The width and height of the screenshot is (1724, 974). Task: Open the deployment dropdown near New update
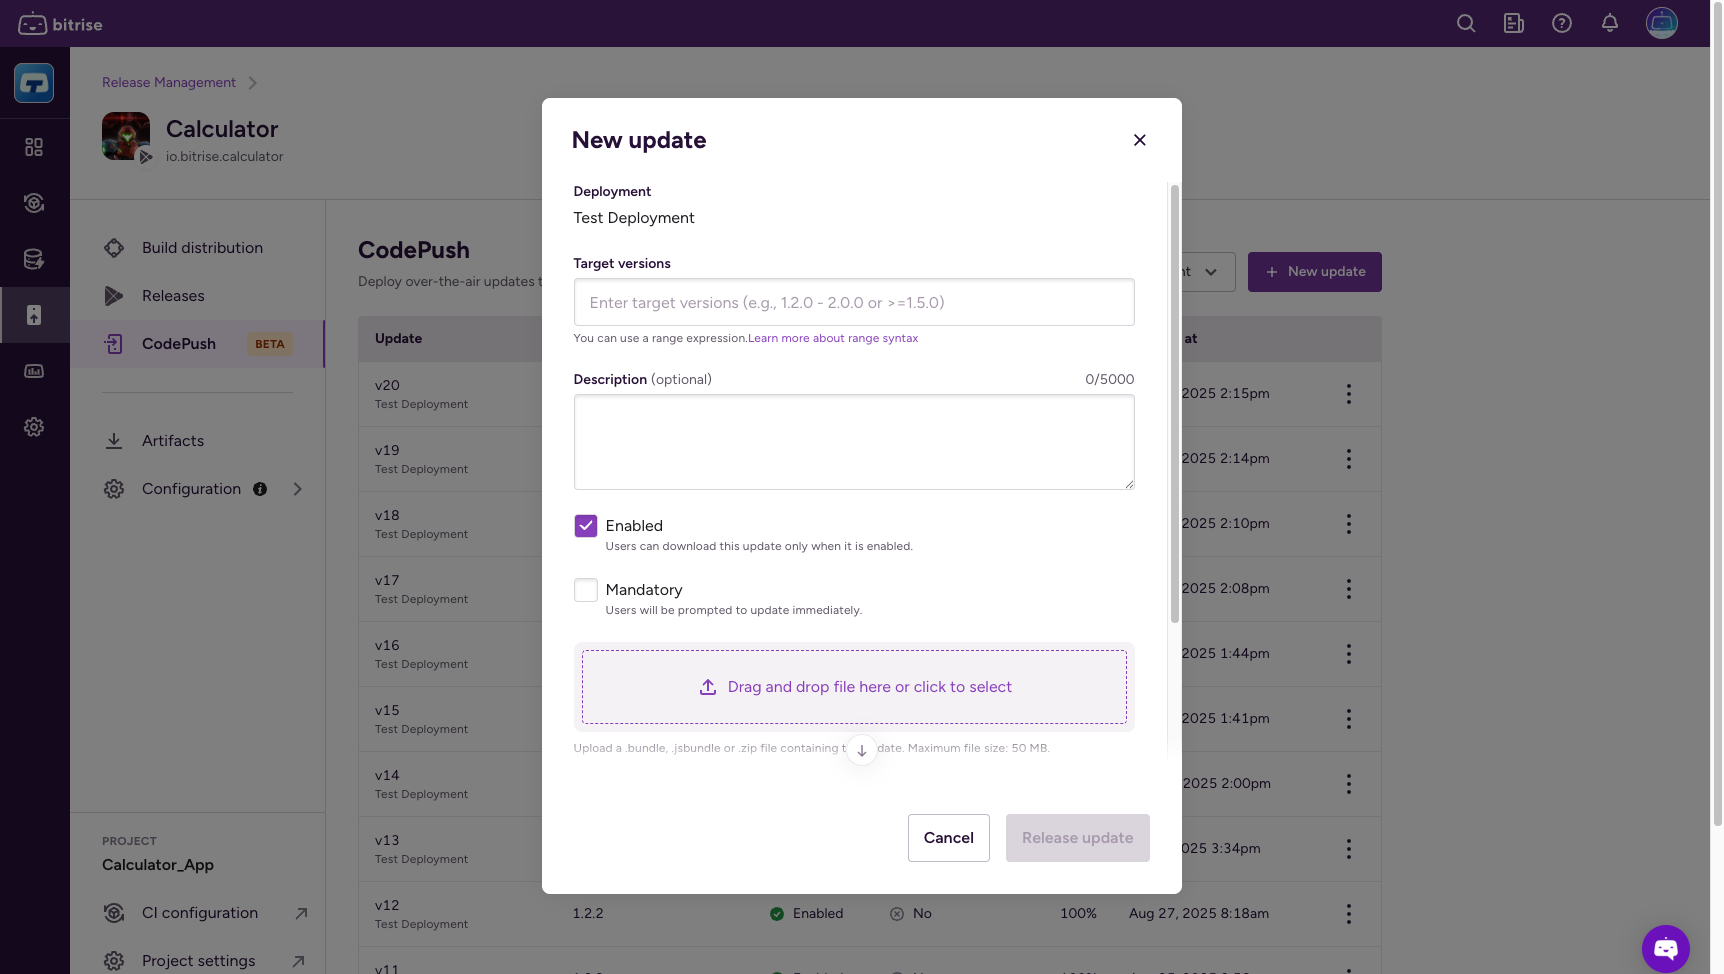1211,271
